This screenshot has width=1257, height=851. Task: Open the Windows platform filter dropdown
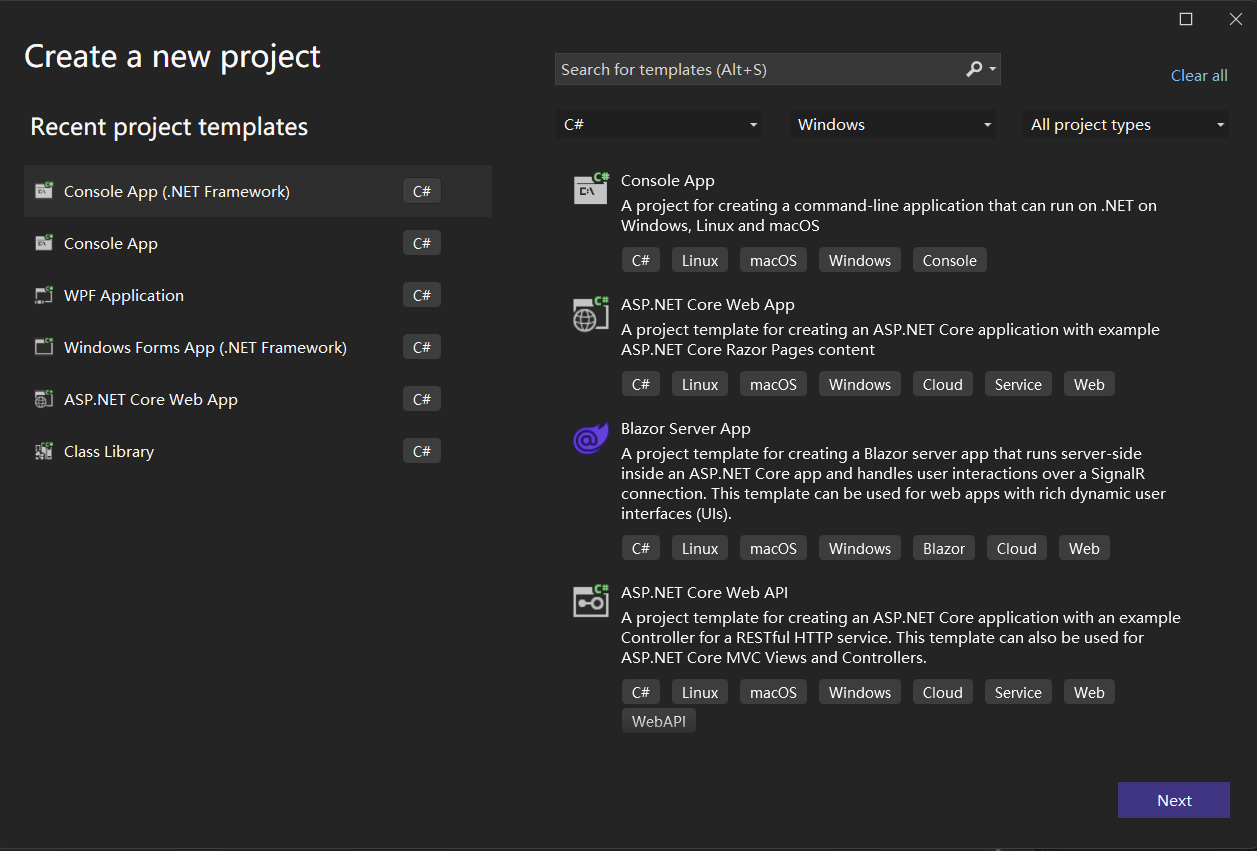coord(893,125)
